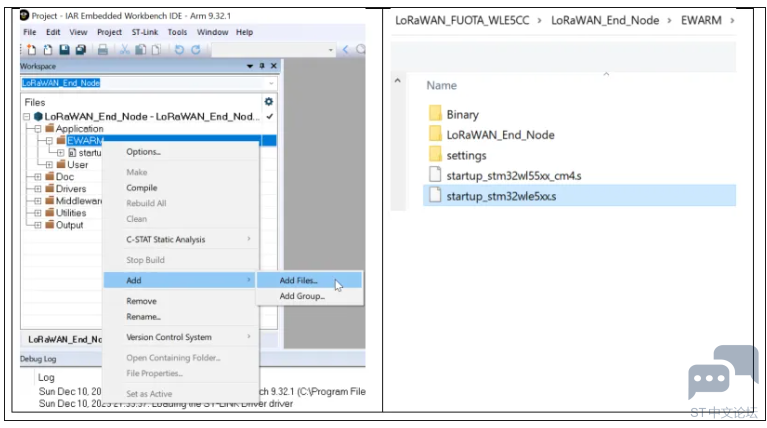Click the Name column header in Explorer

(x=442, y=86)
